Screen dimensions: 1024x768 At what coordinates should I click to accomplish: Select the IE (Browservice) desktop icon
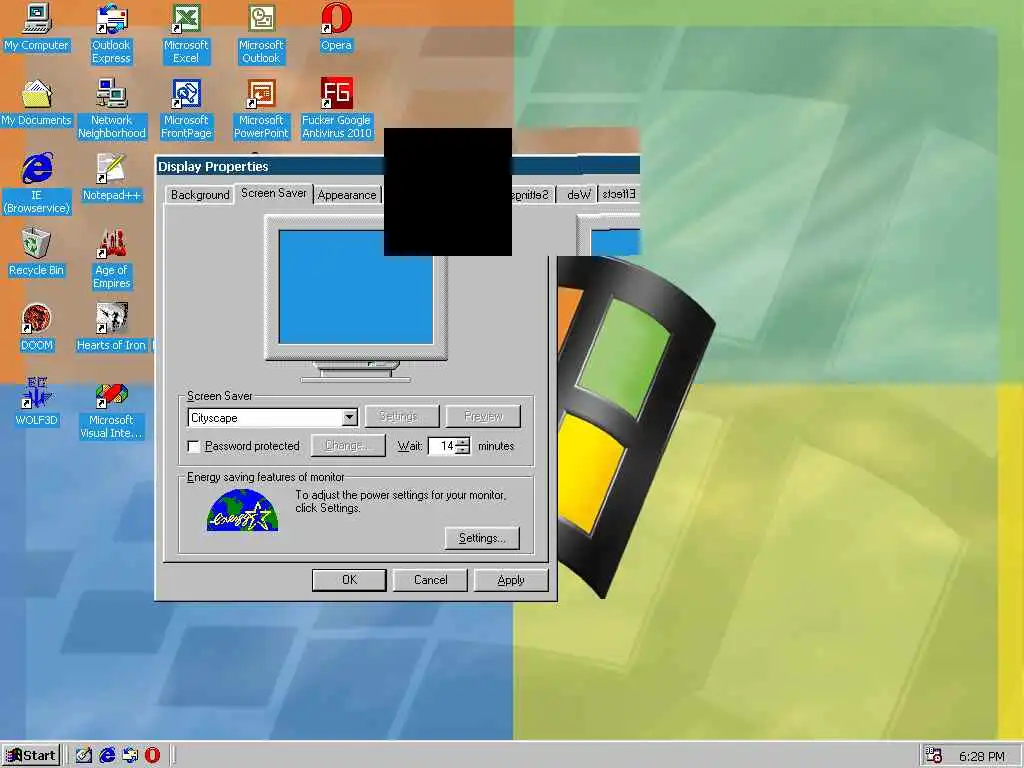[x=37, y=184]
